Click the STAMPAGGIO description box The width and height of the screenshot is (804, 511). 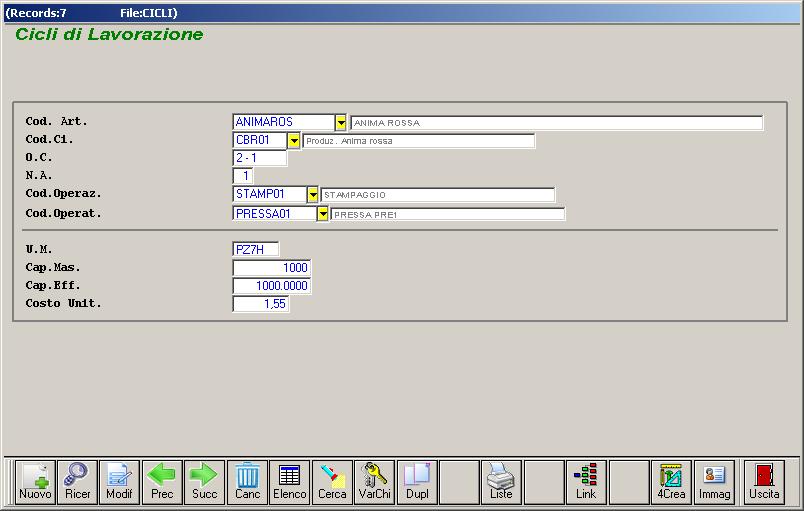pyautogui.click(x=438, y=195)
